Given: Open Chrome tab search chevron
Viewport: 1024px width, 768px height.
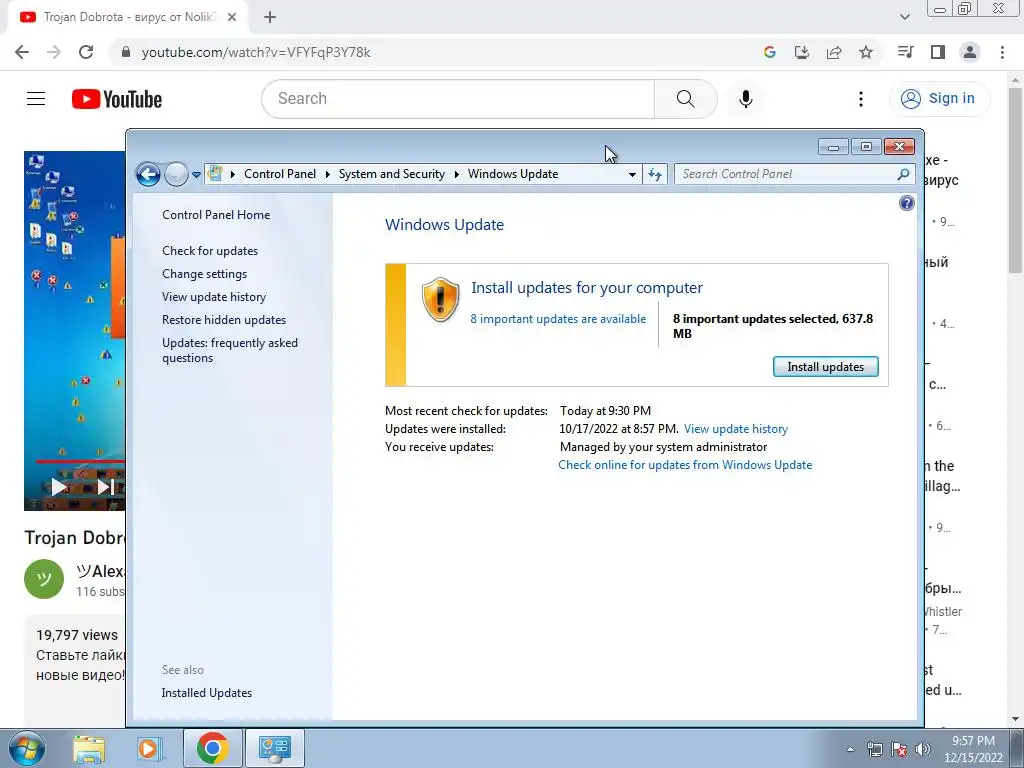Looking at the screenshot, I should click(x=904, y=18).
